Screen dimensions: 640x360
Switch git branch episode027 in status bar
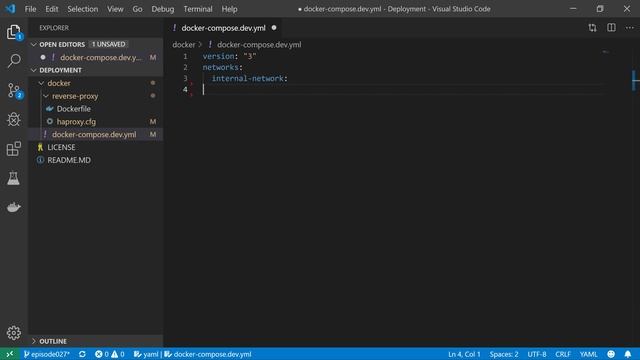pyautogui.click(x=47, y=354)
